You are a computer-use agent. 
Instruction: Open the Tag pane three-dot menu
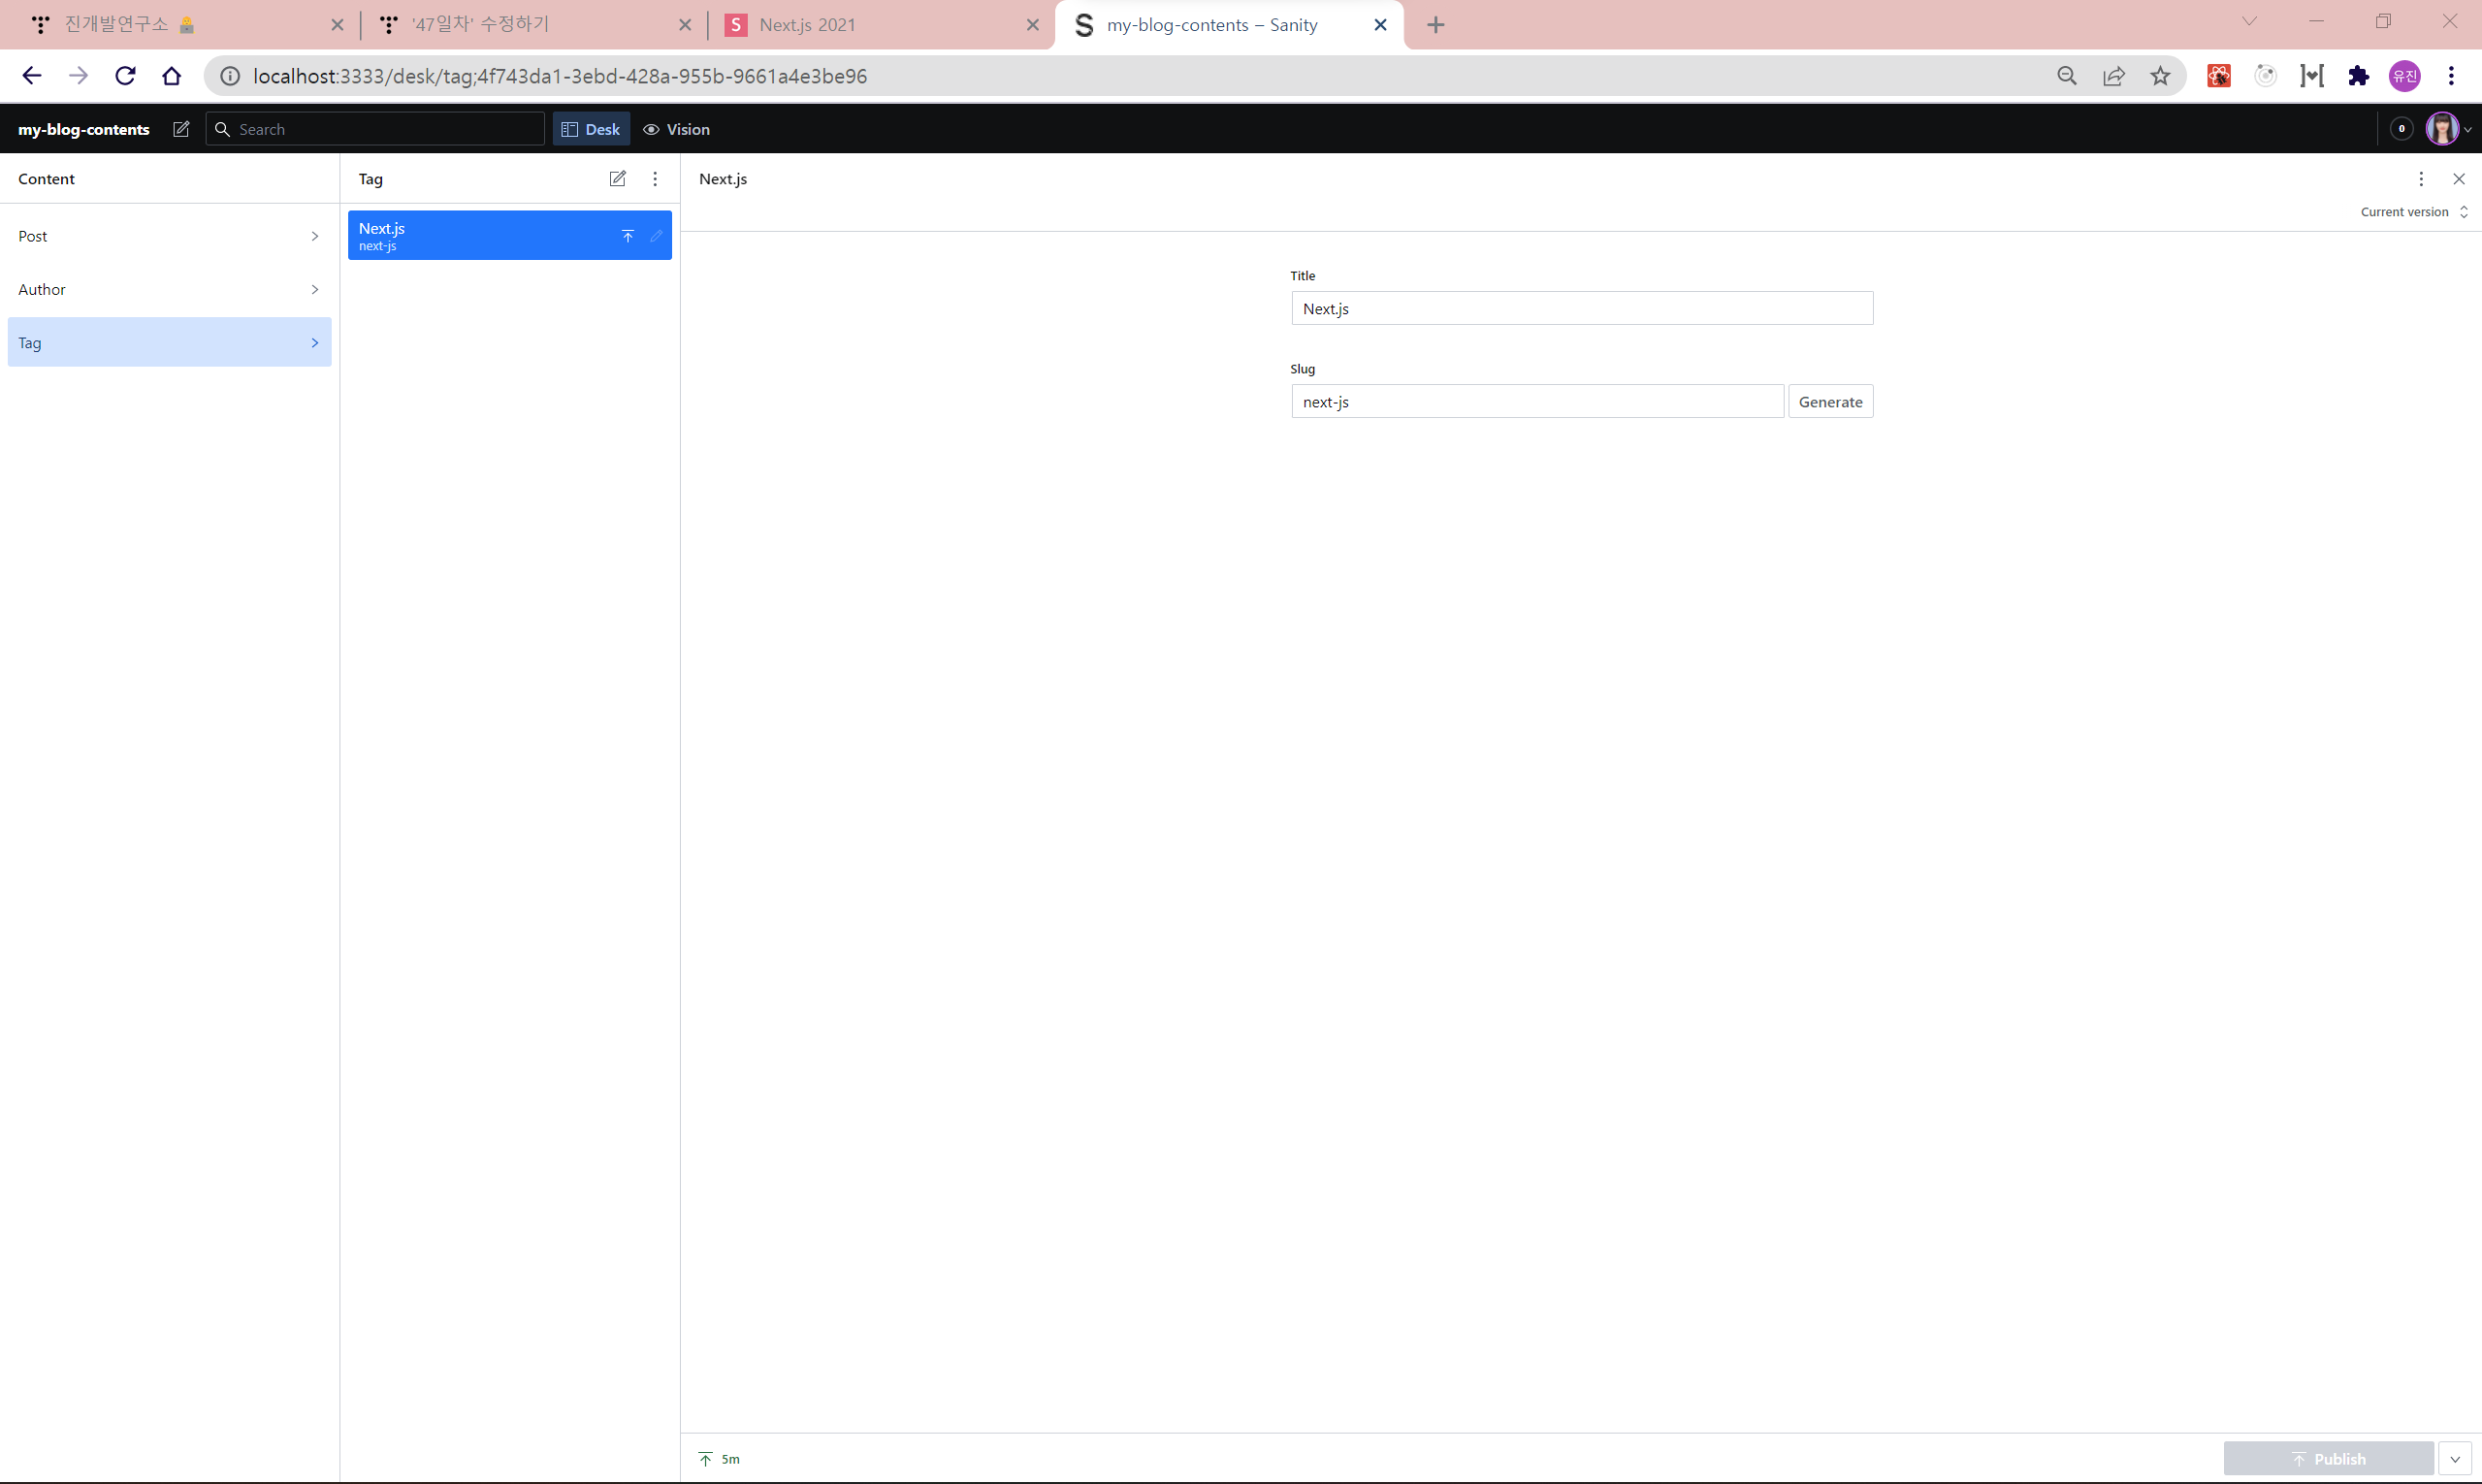tap(655, 179)
